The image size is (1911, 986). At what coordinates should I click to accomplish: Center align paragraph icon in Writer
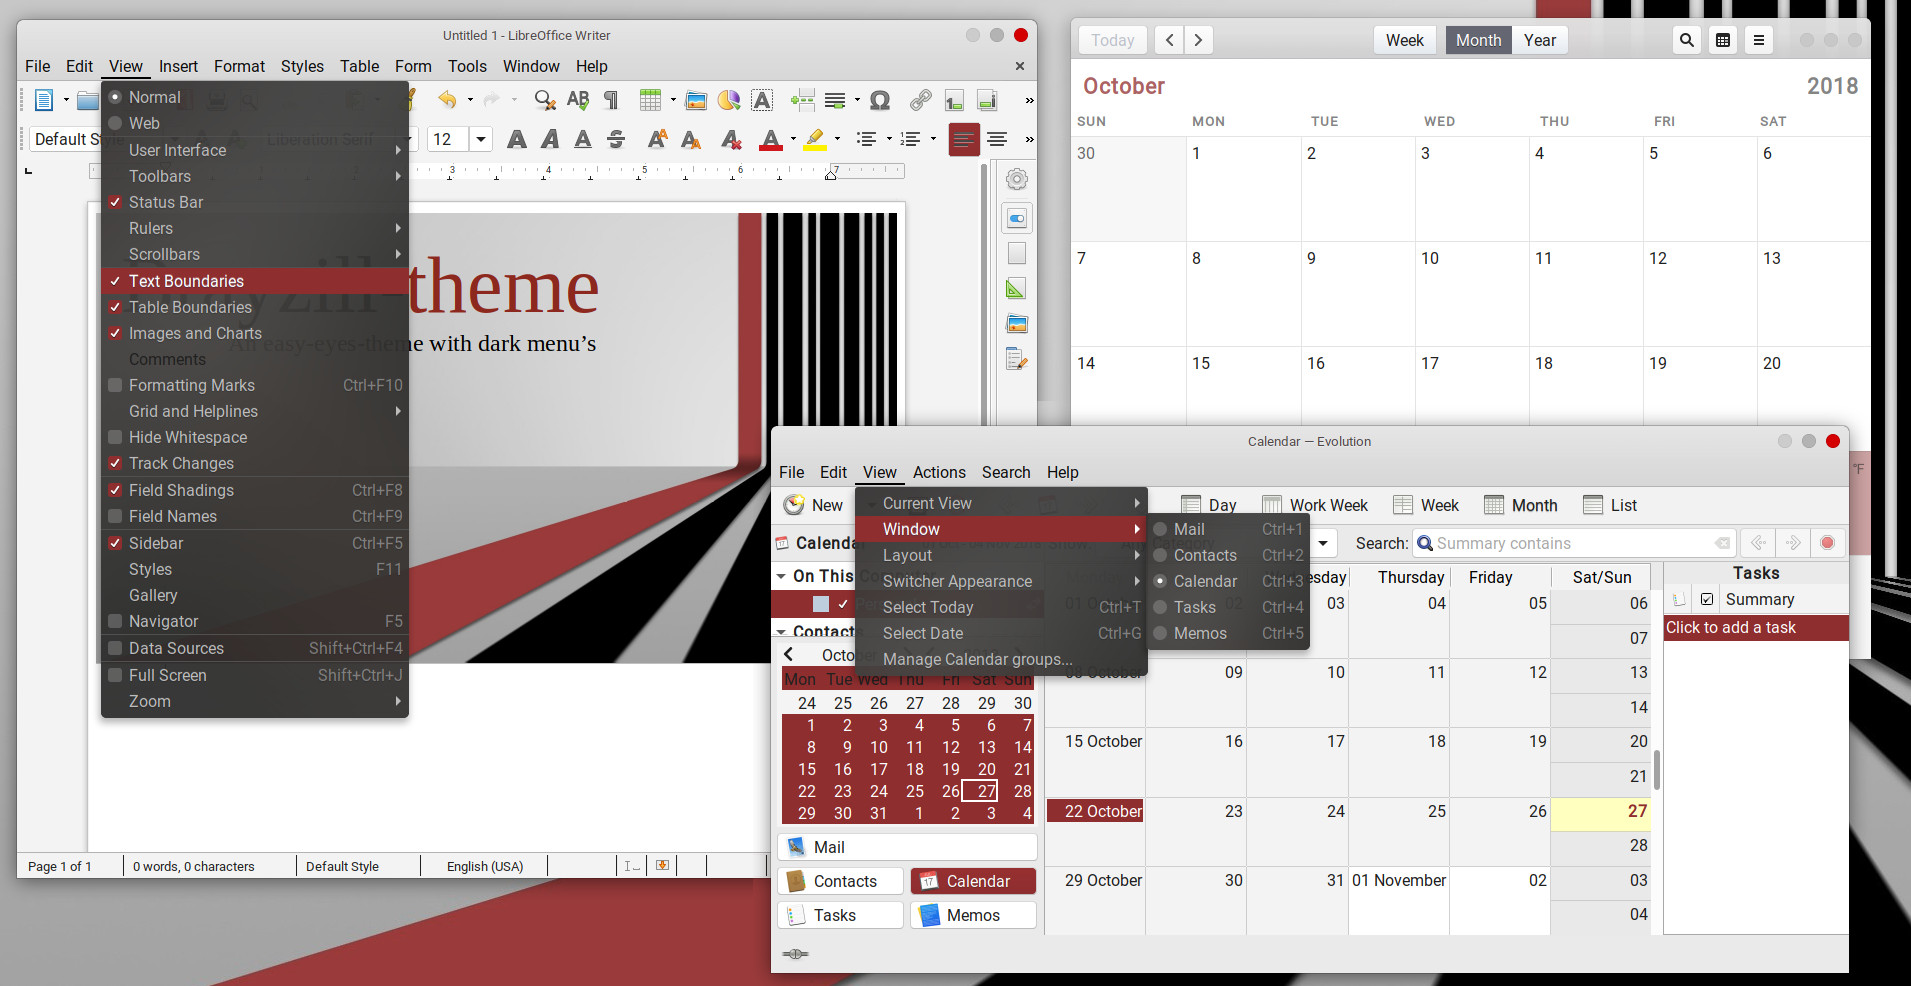point(997,139)
